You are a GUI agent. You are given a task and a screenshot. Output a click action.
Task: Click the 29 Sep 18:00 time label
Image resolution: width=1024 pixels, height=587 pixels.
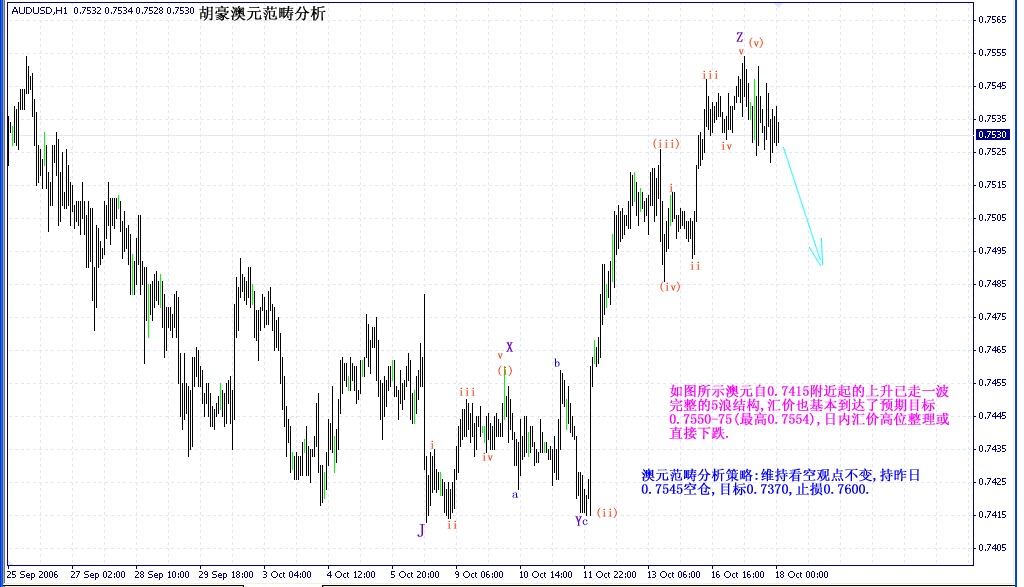click(226, 575)
